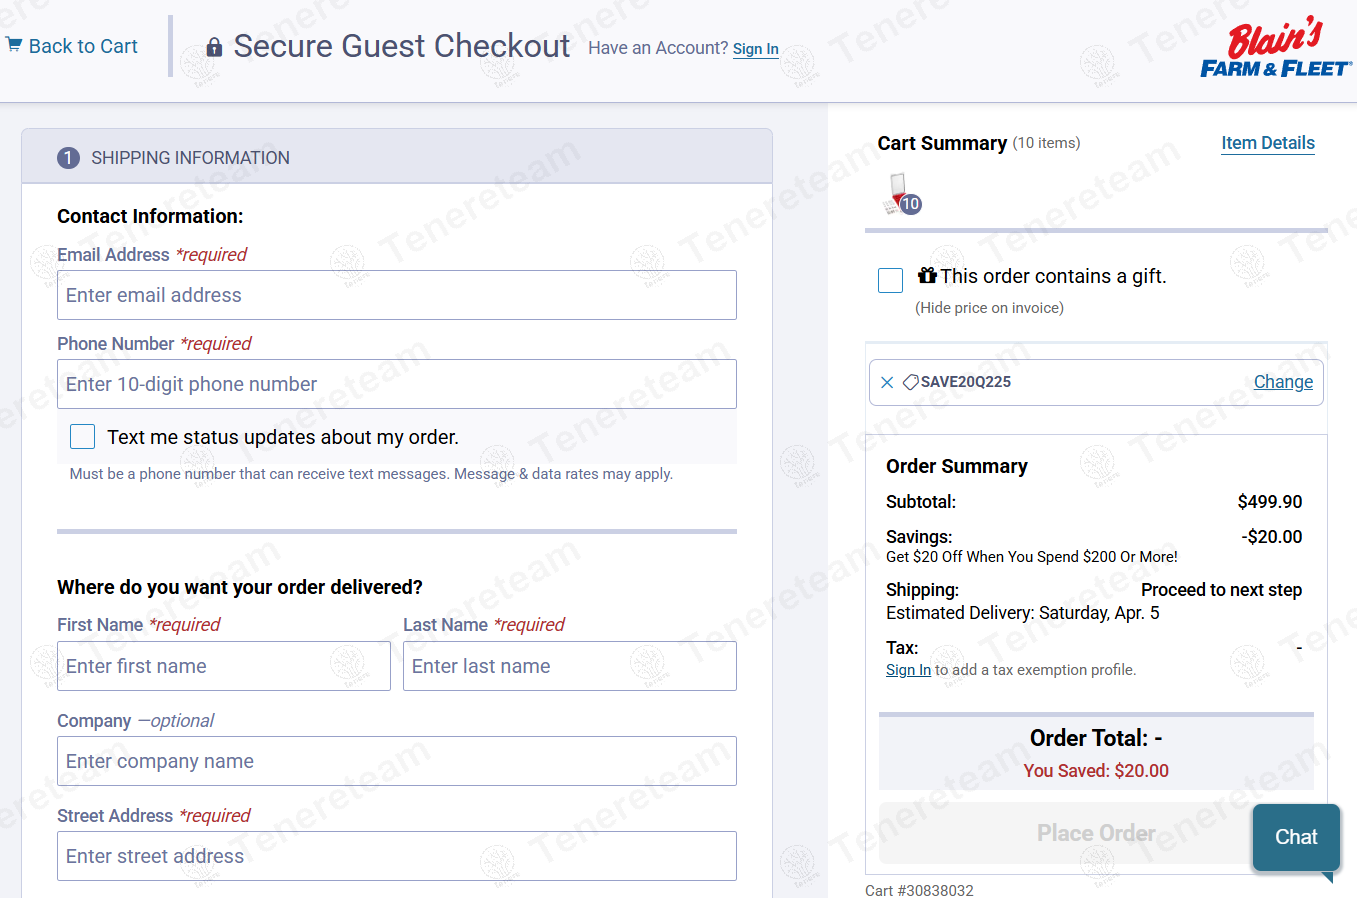1357x898 pixels.
Task: Open the Chat widget
Action: pyautogui.click(x=1296, y=837)
